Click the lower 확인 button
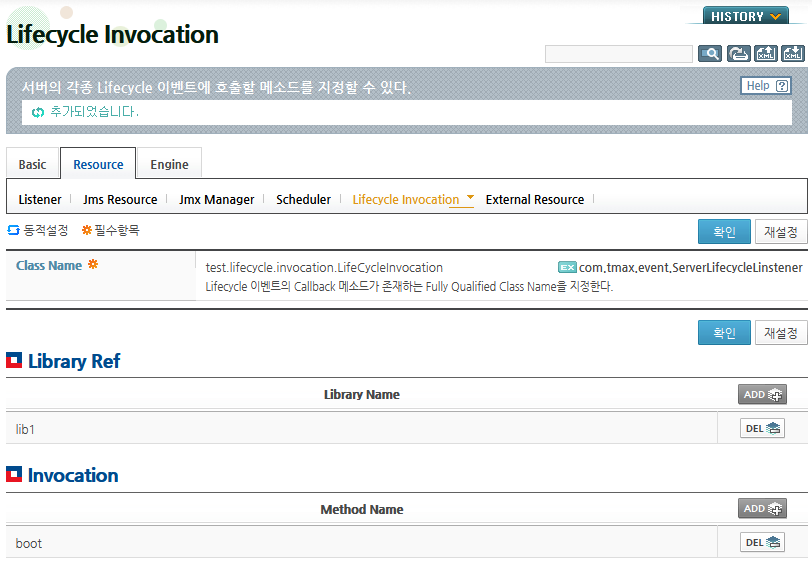Screen dimensions: 812x564 coord(724,332)
